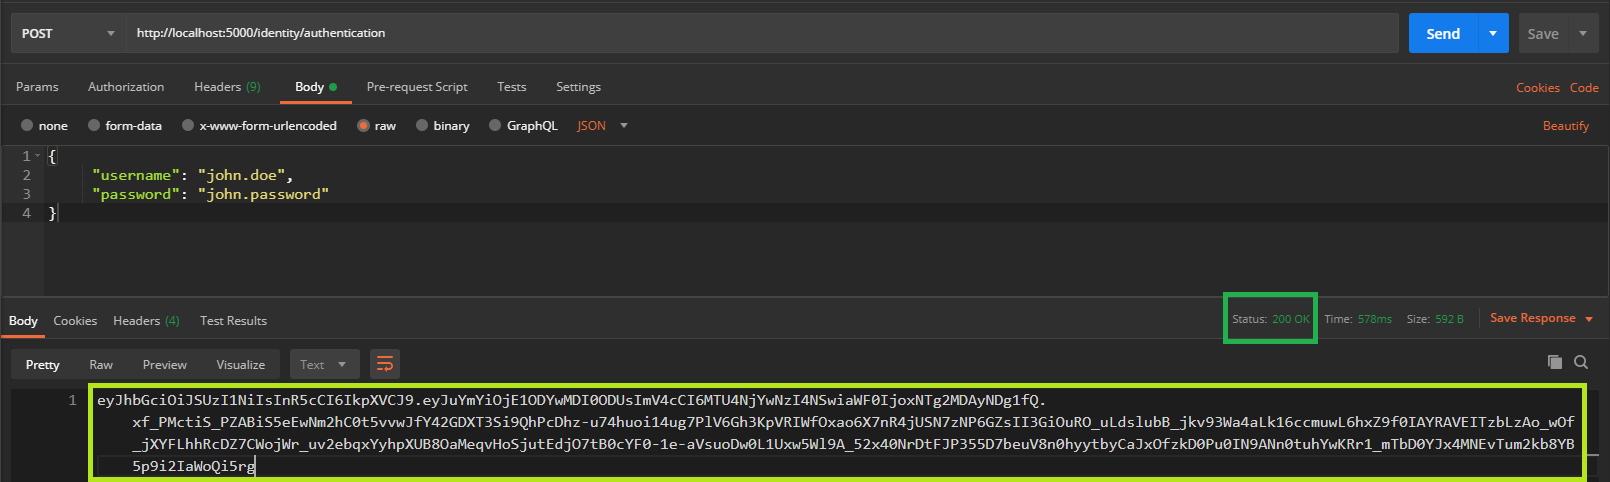
Task: Click the Beautify link
Action: click(x=1565, y=126)
